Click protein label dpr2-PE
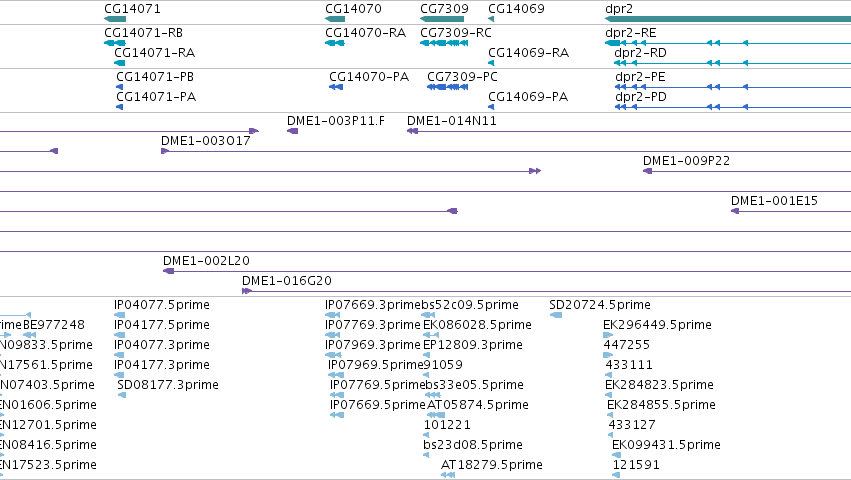Viewport: 851px width, 480px height. click(x=640, y=77)
